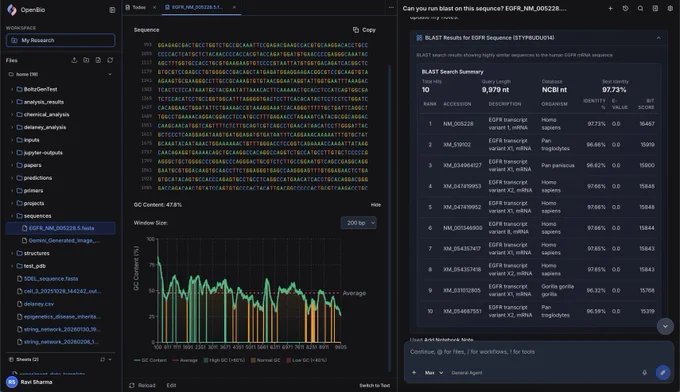Collapse the sidebar using the OpenBio header icon
The width and height of the screenshot is (680, 392).
(112, 10)
